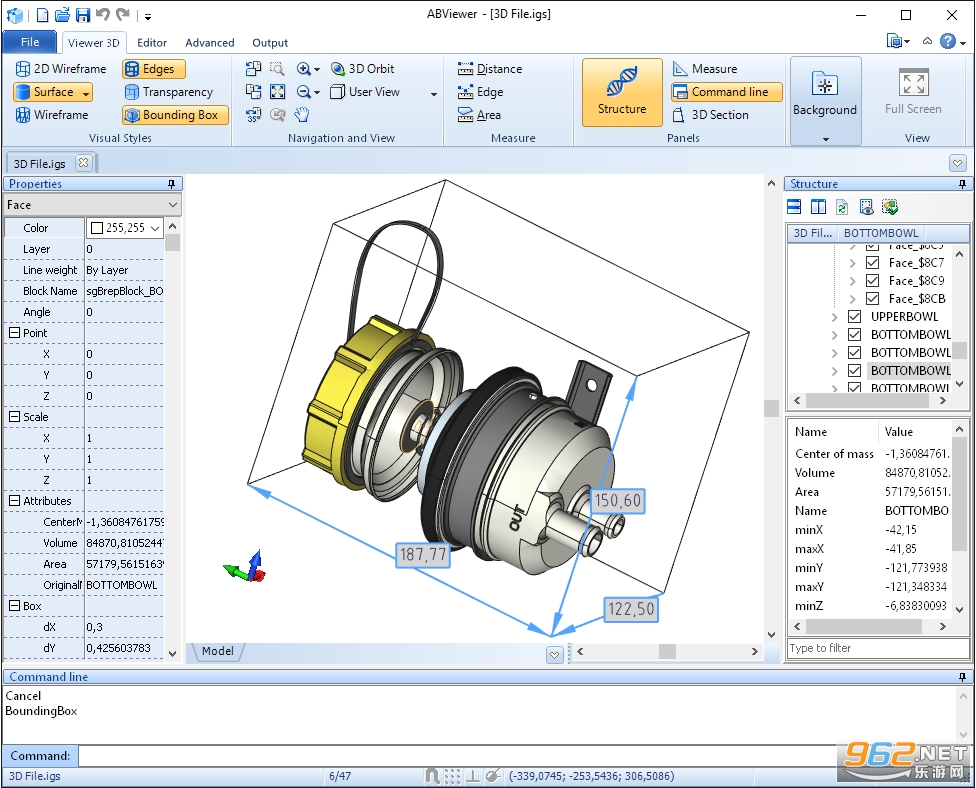Select the Model layout tab
Image resolution: width=976 pixels, height=788 pixels.
click(218, 651)
